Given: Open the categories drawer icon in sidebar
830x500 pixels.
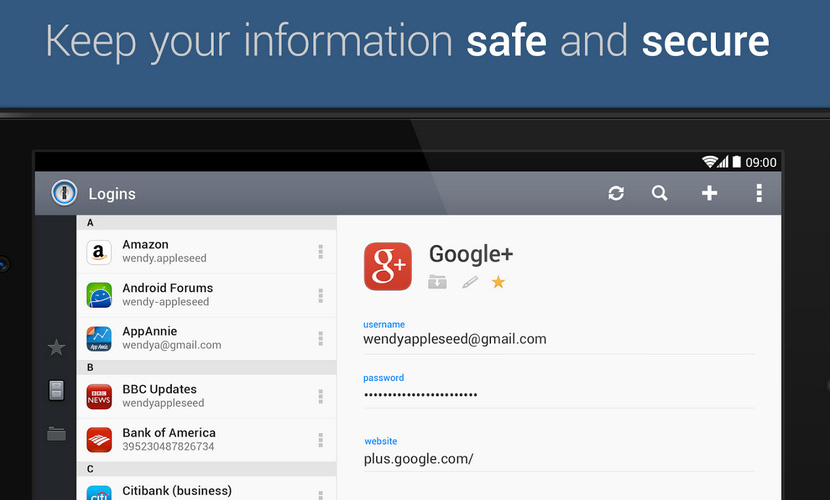Looking at the screenshot, I should point(56,390).
